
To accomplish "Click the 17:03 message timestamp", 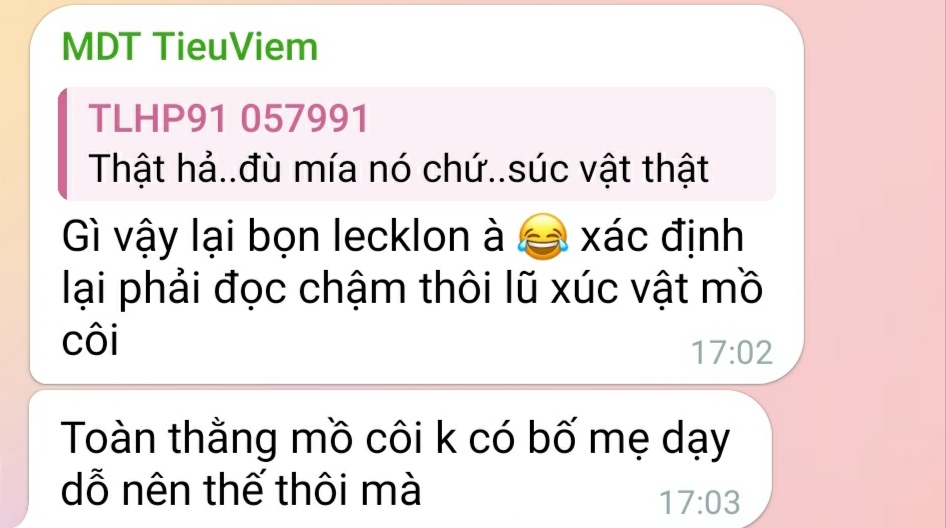I will (x=700, y=502).
